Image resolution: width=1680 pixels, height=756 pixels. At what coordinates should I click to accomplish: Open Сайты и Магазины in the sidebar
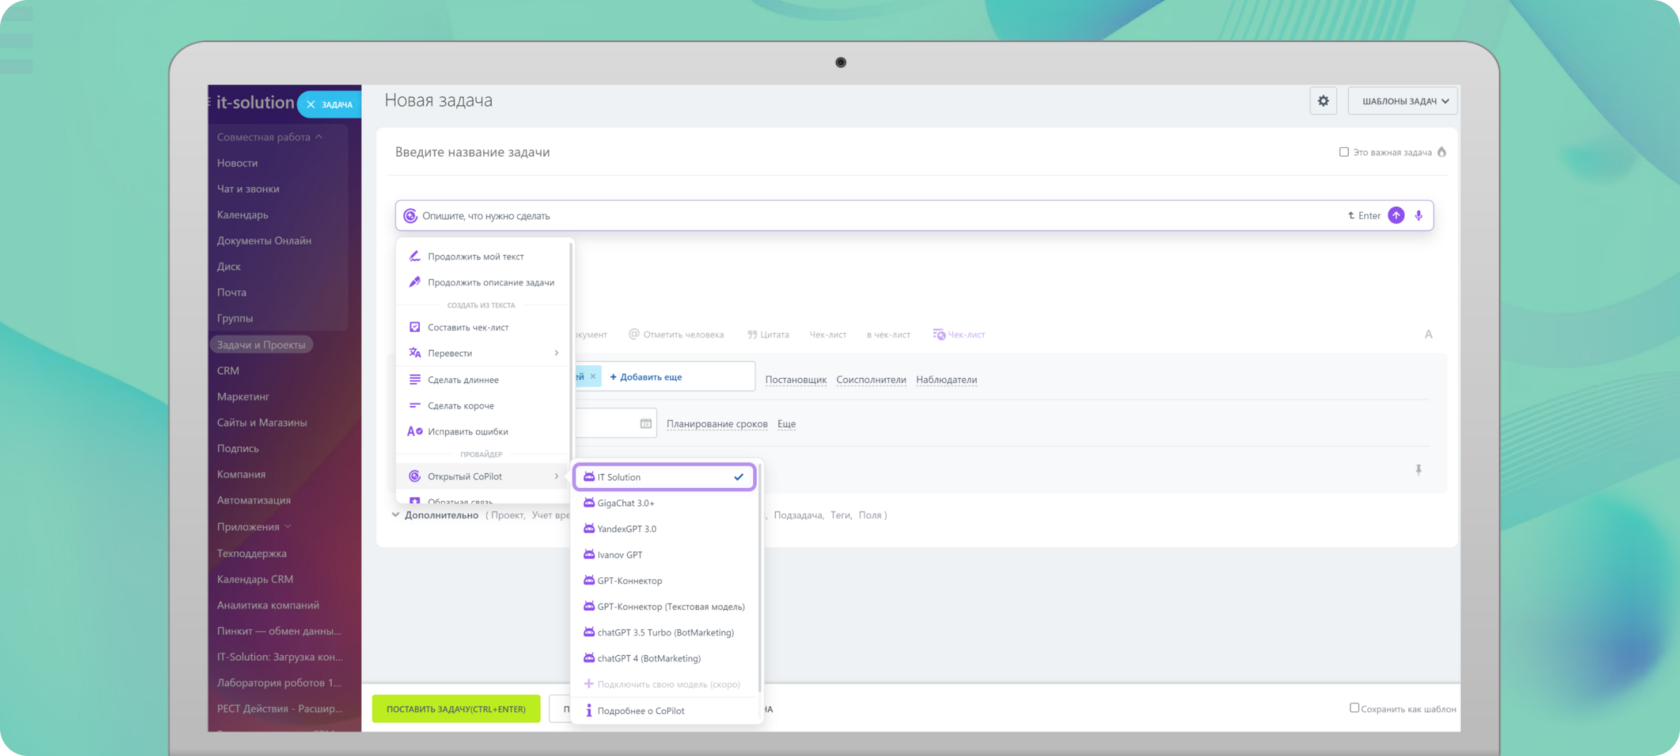(262, 423)
